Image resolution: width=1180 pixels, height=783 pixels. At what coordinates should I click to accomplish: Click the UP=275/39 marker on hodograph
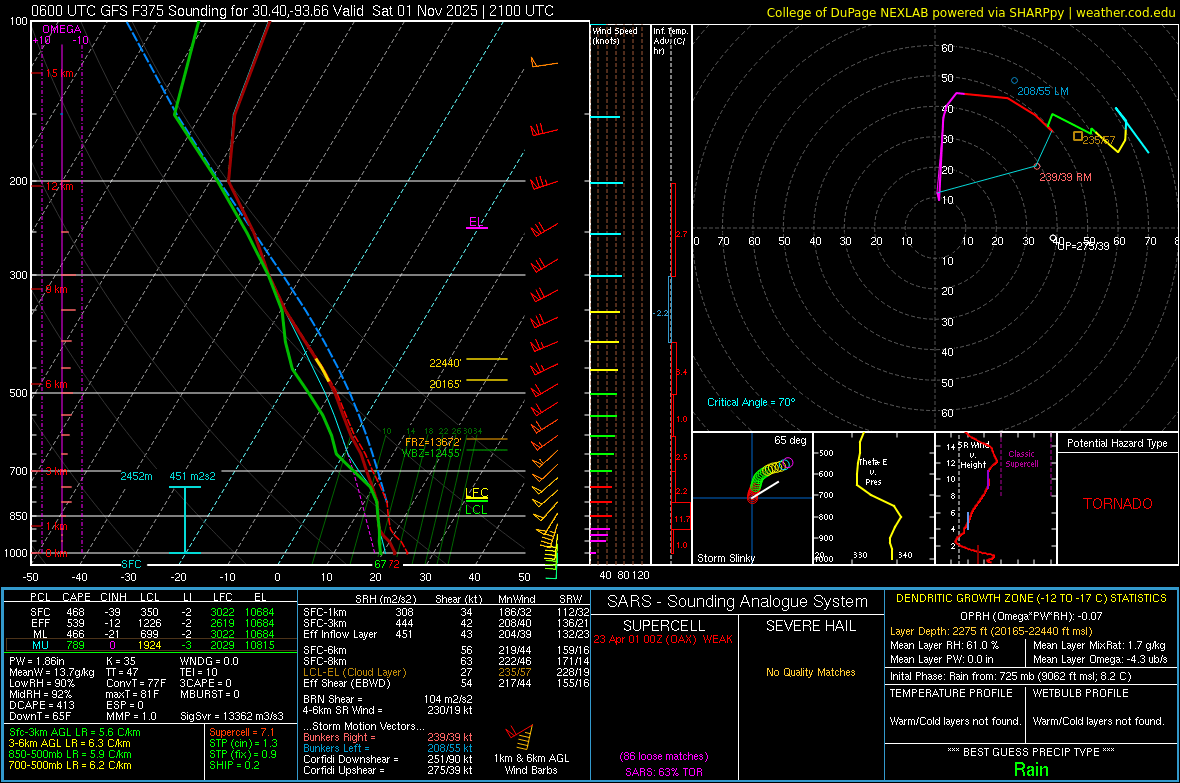pyautogui.click(x=1055, y=238)
